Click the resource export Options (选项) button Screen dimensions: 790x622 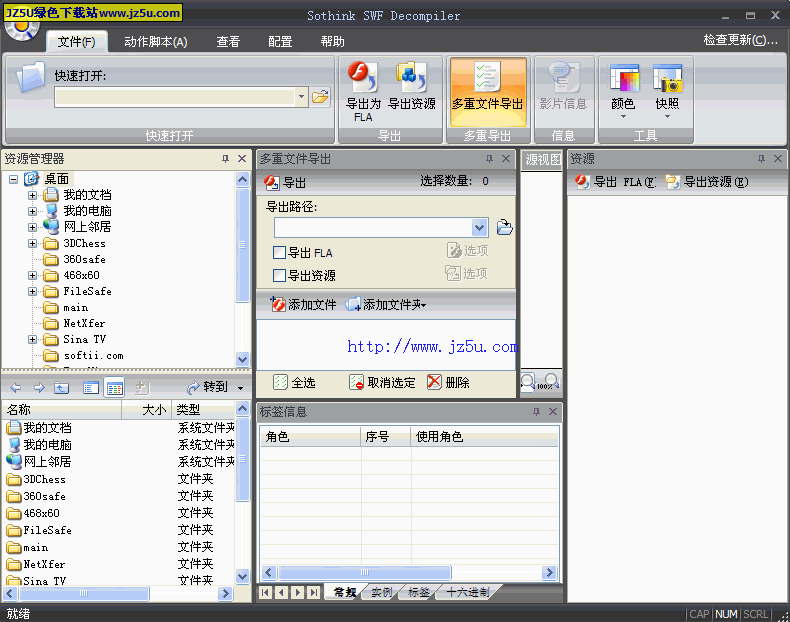click(x=467, y=273)
